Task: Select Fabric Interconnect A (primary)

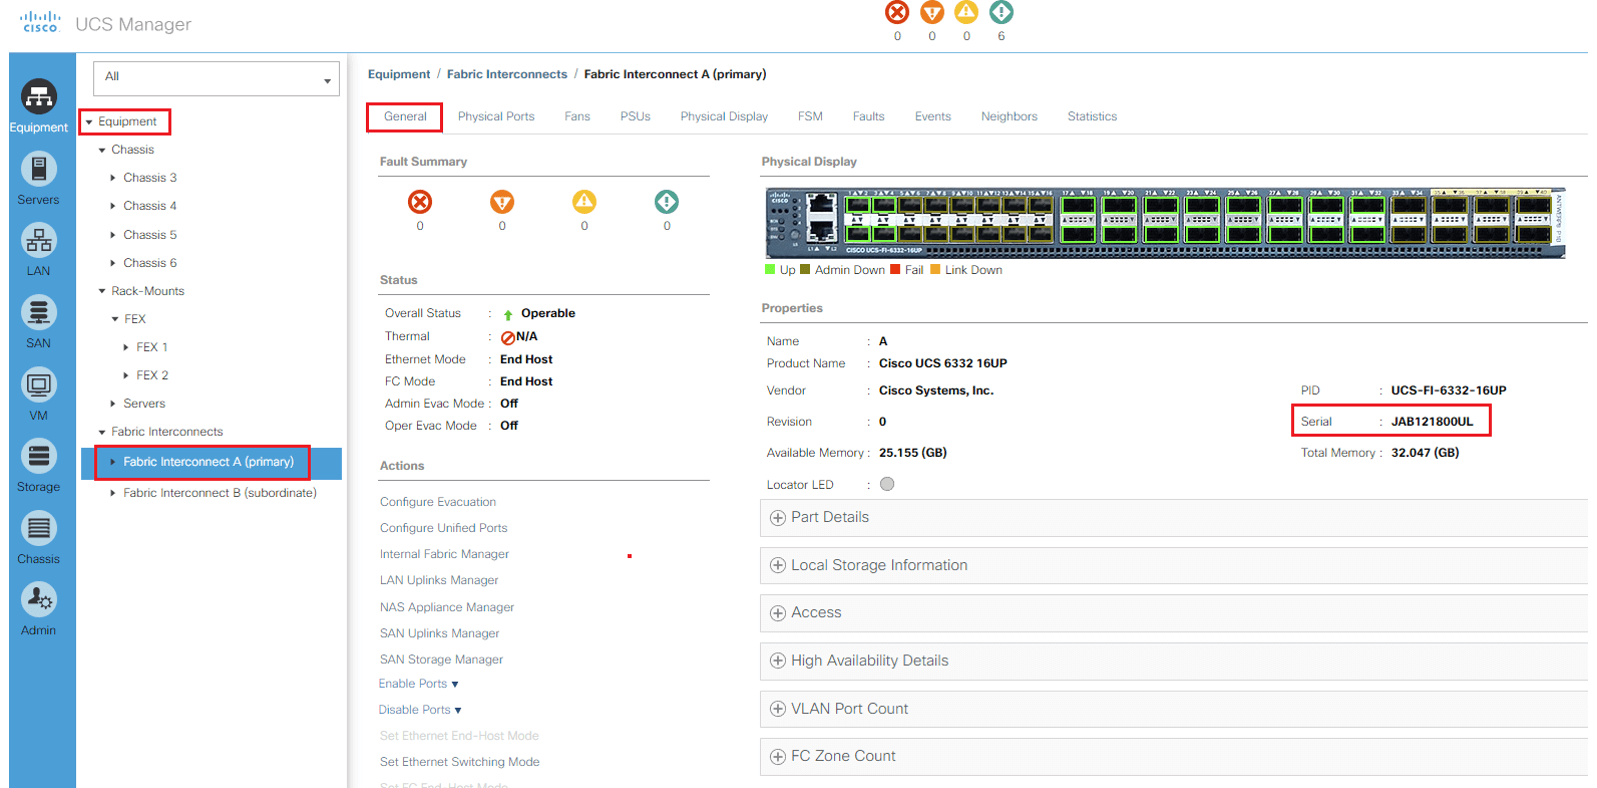Action: tap(209, 462)
